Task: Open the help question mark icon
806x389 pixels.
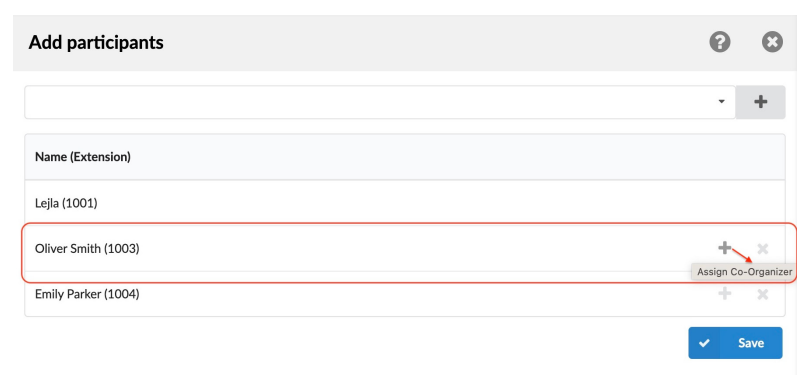Action: click(x=720, y=42)
